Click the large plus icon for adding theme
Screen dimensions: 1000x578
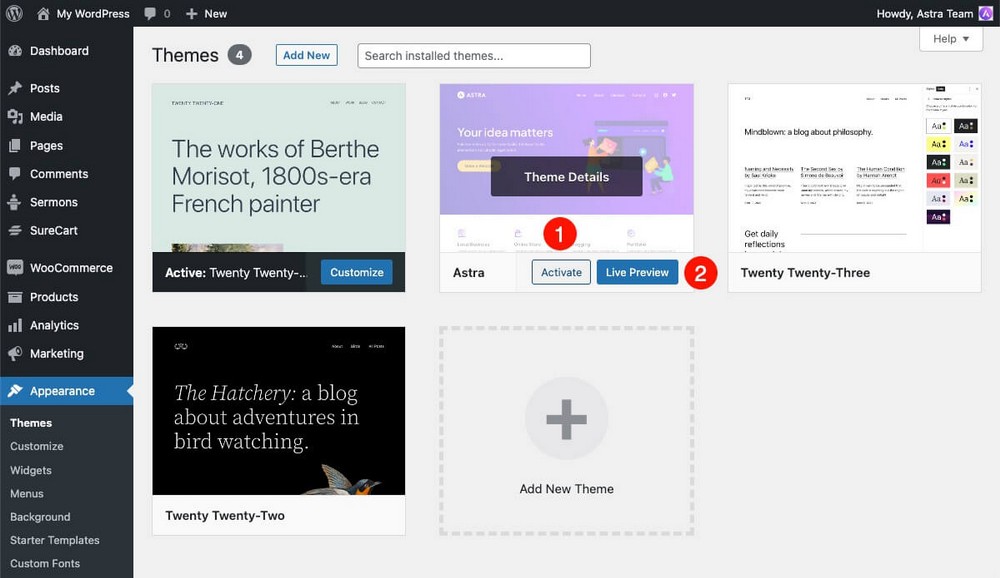click(x=566, y=419)
